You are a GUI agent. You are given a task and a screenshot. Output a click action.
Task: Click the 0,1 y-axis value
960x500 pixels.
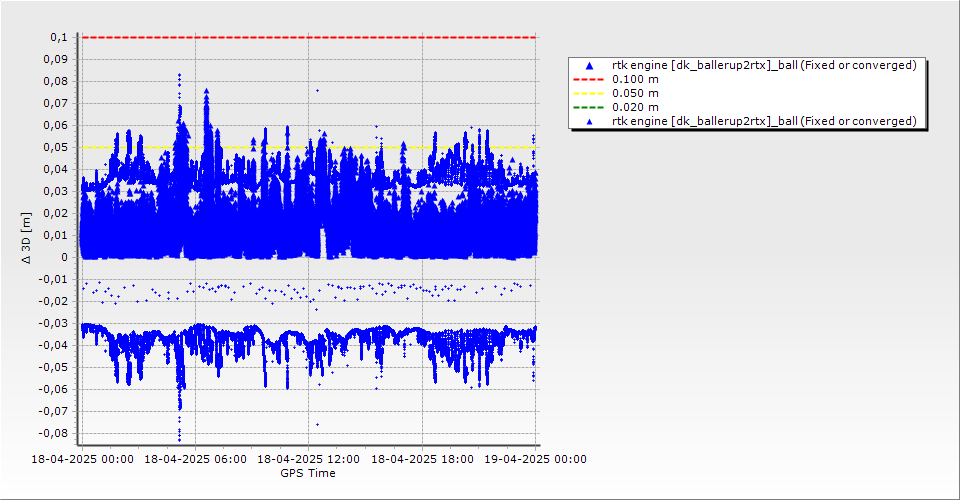click(59, 37)
